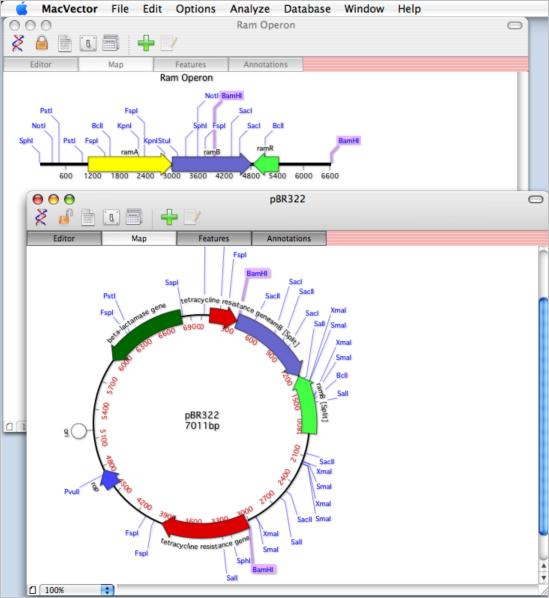The image size is (549, 598).
Task: Click locked padlock icon in Ram Operon window
Action: coord(42,43)
